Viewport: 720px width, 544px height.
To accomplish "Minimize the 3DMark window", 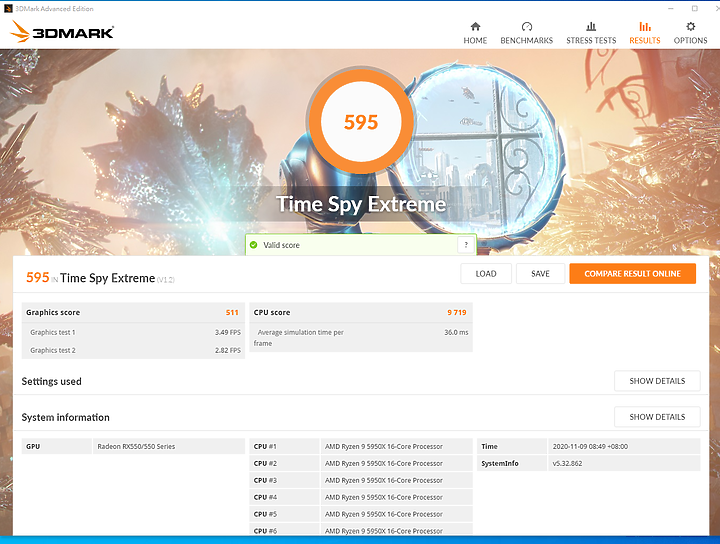I will [x=671, y=8].
